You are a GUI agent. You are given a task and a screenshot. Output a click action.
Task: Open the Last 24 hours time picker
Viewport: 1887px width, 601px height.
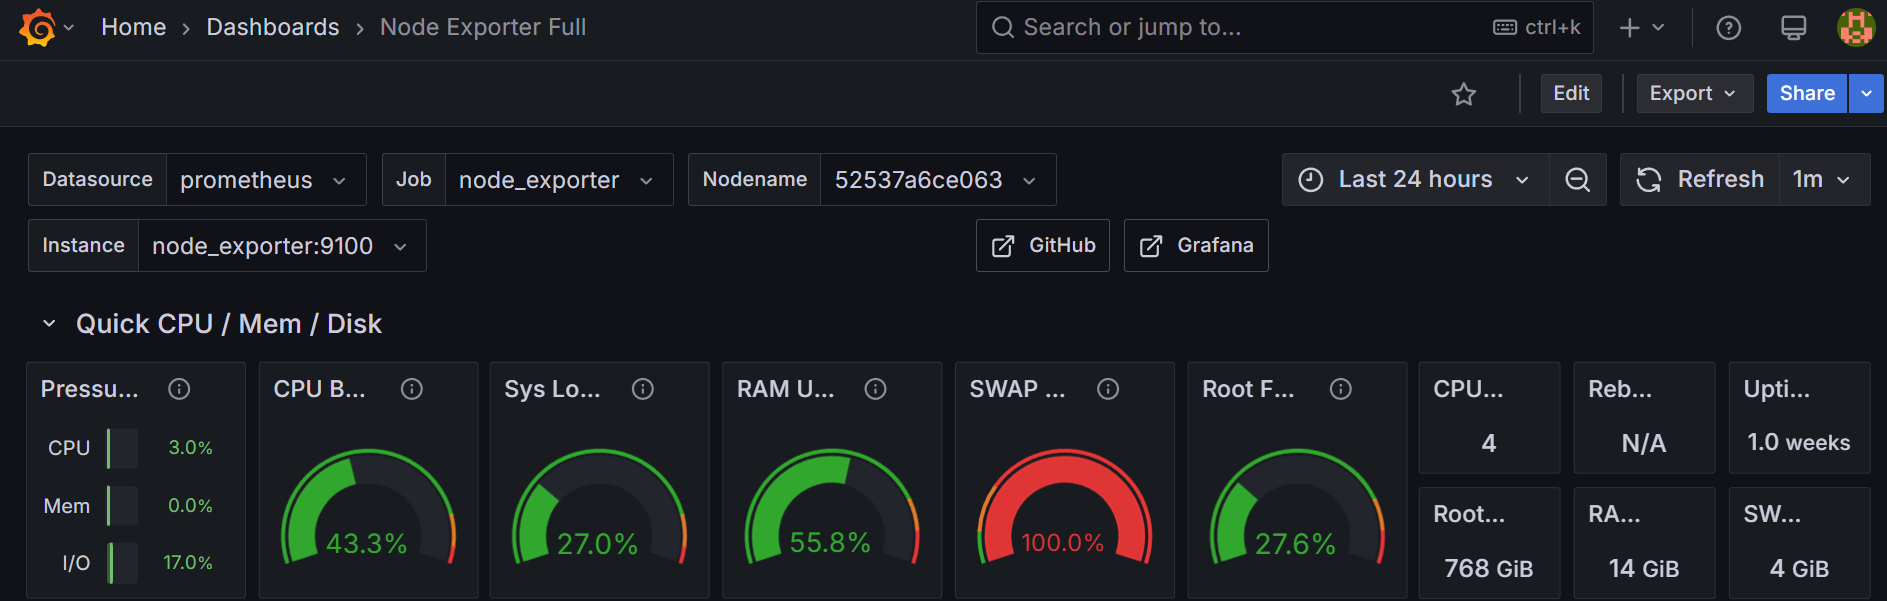pos(1415,180)
